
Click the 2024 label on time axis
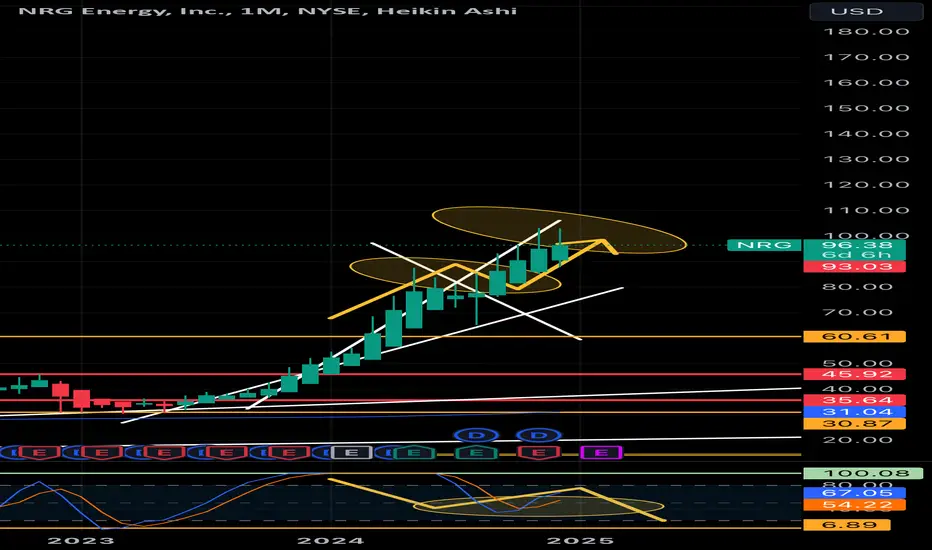[330, 540]
